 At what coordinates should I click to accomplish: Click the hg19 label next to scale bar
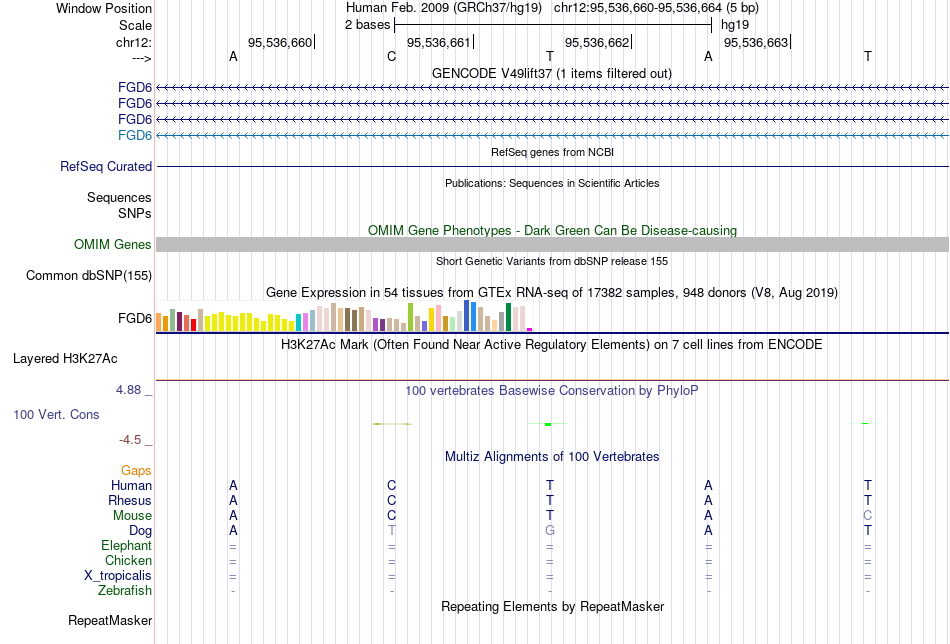tap(735, 25)
